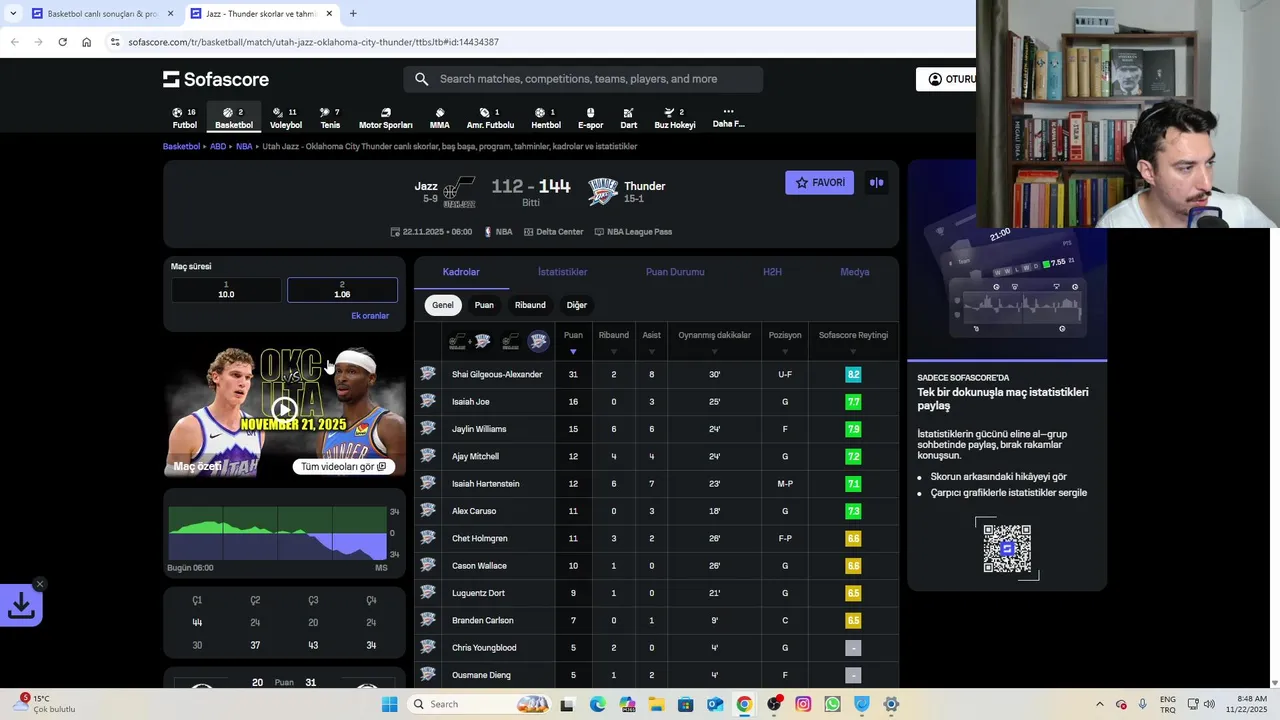The image size is (1280, 720).
Task: Select the Puan stats pill
Action: 484,305
